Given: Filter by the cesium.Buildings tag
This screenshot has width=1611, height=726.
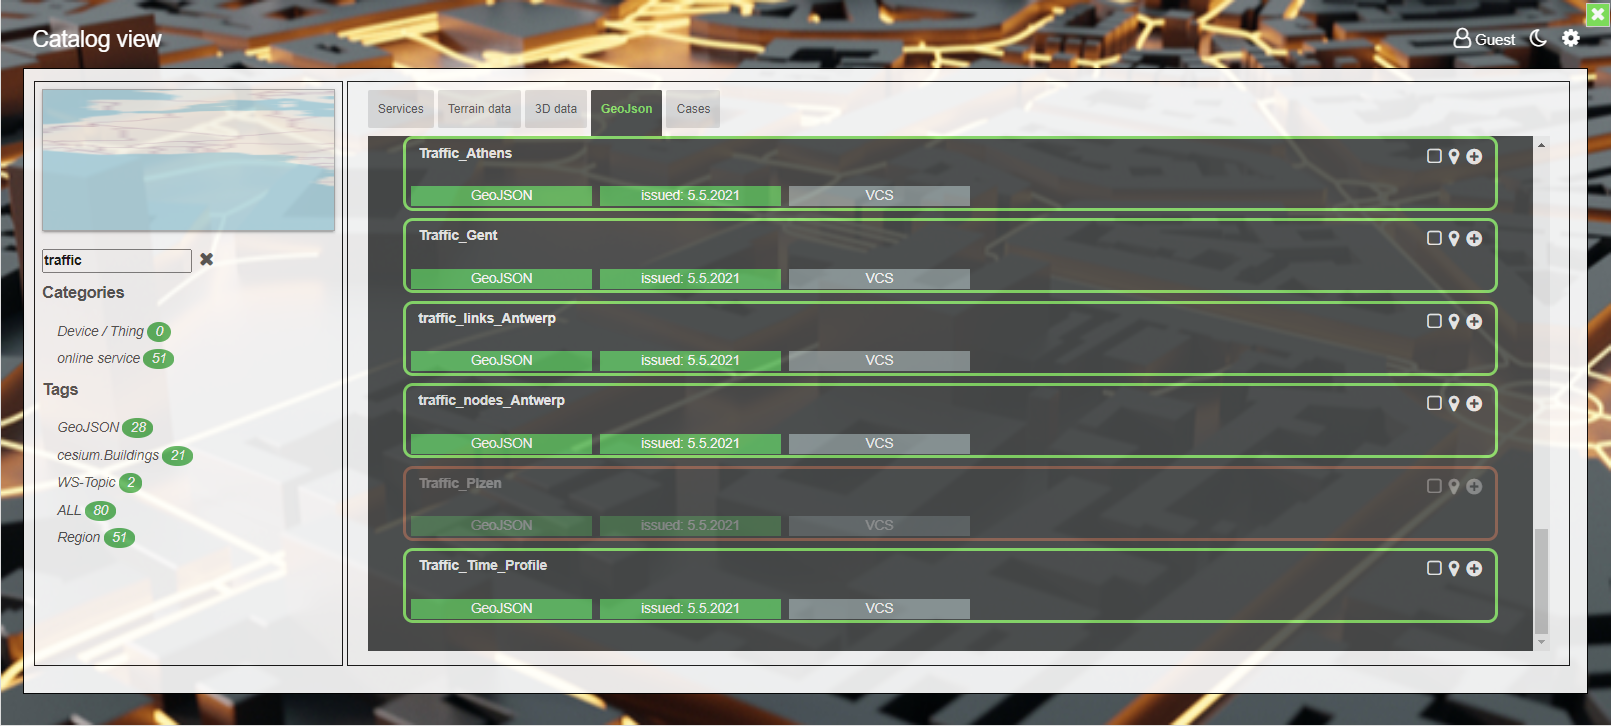Looking at the screenshot, I should 108,455.
